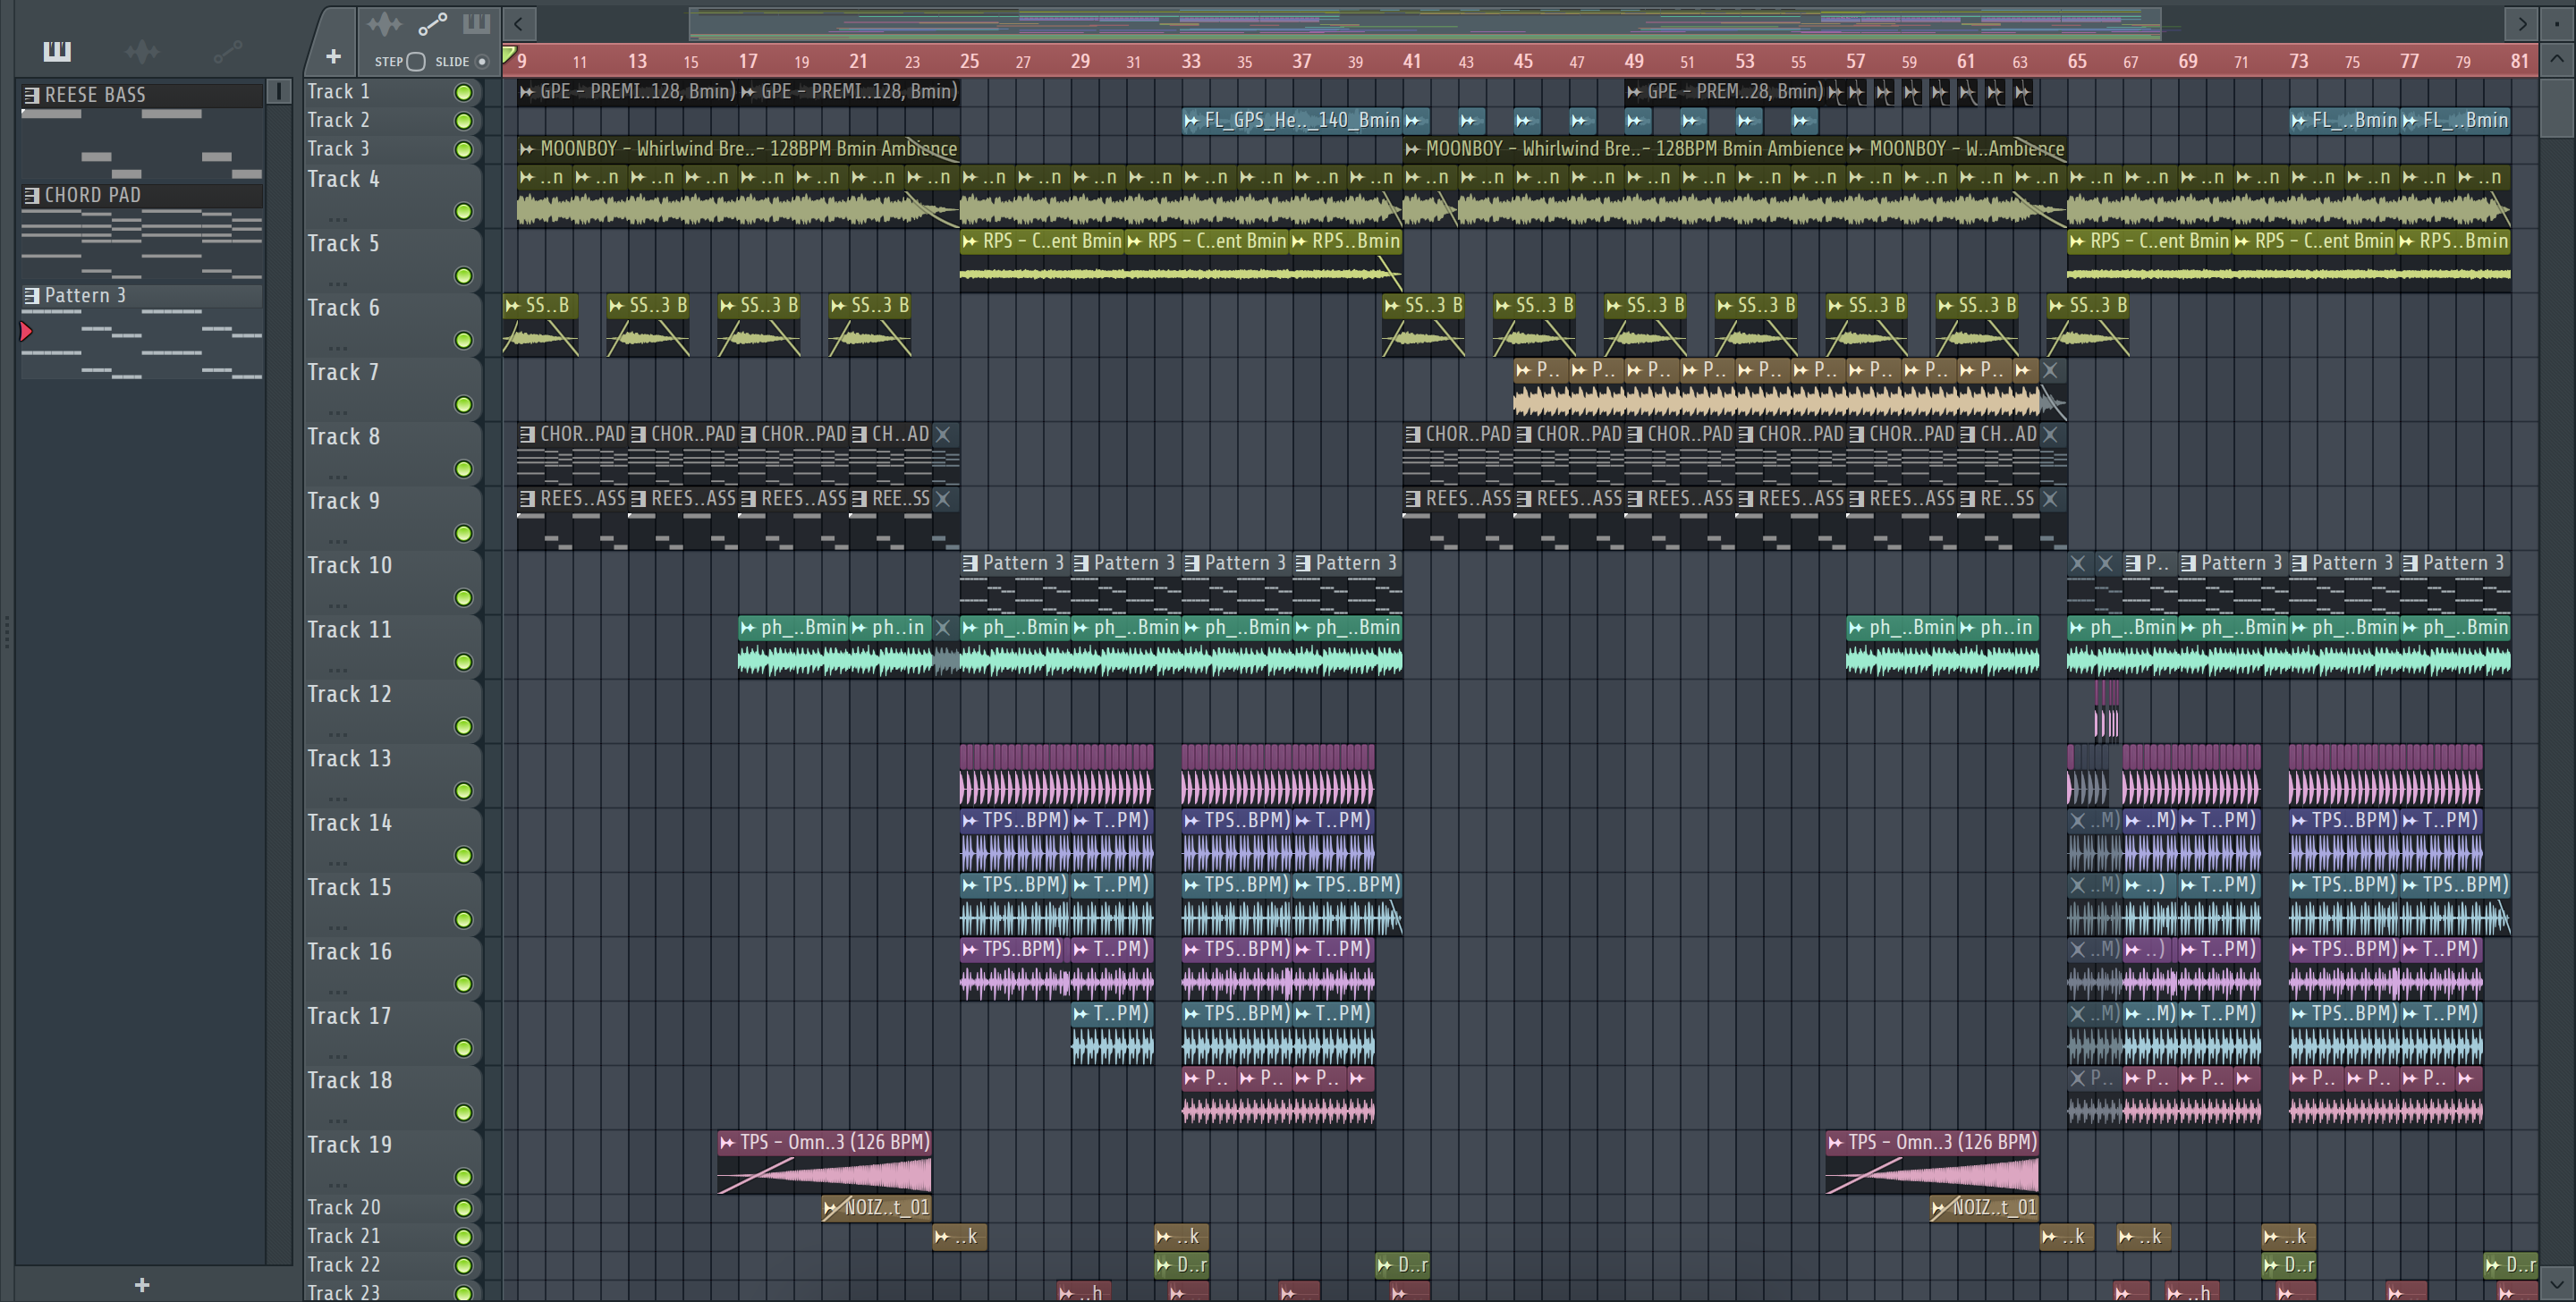Mute Track 19
Screen dimensions: 2576x1302
click(x=463, y=1177)
